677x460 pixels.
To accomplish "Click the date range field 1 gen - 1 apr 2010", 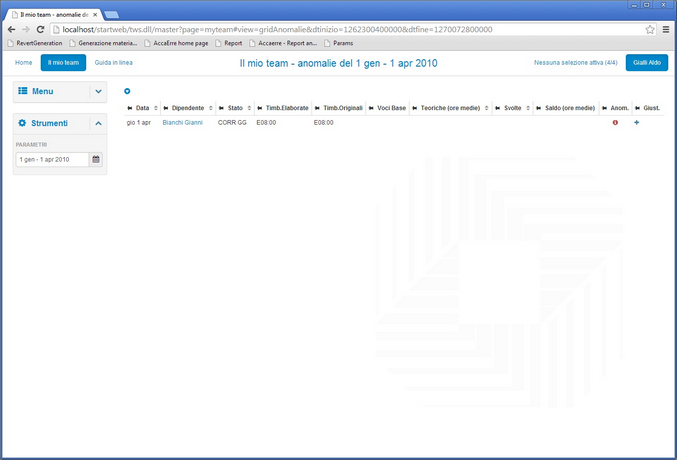I will pyautogui.click(x=52, y=159).
